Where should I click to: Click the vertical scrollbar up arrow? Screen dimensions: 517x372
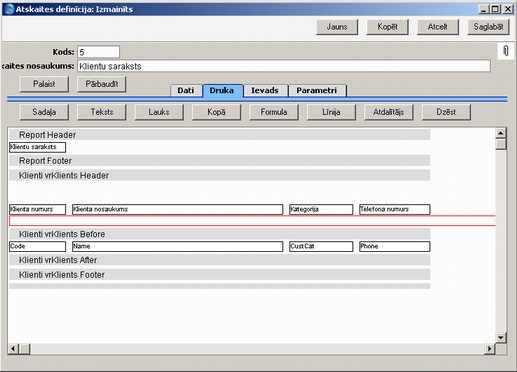[x=500, y=133]
